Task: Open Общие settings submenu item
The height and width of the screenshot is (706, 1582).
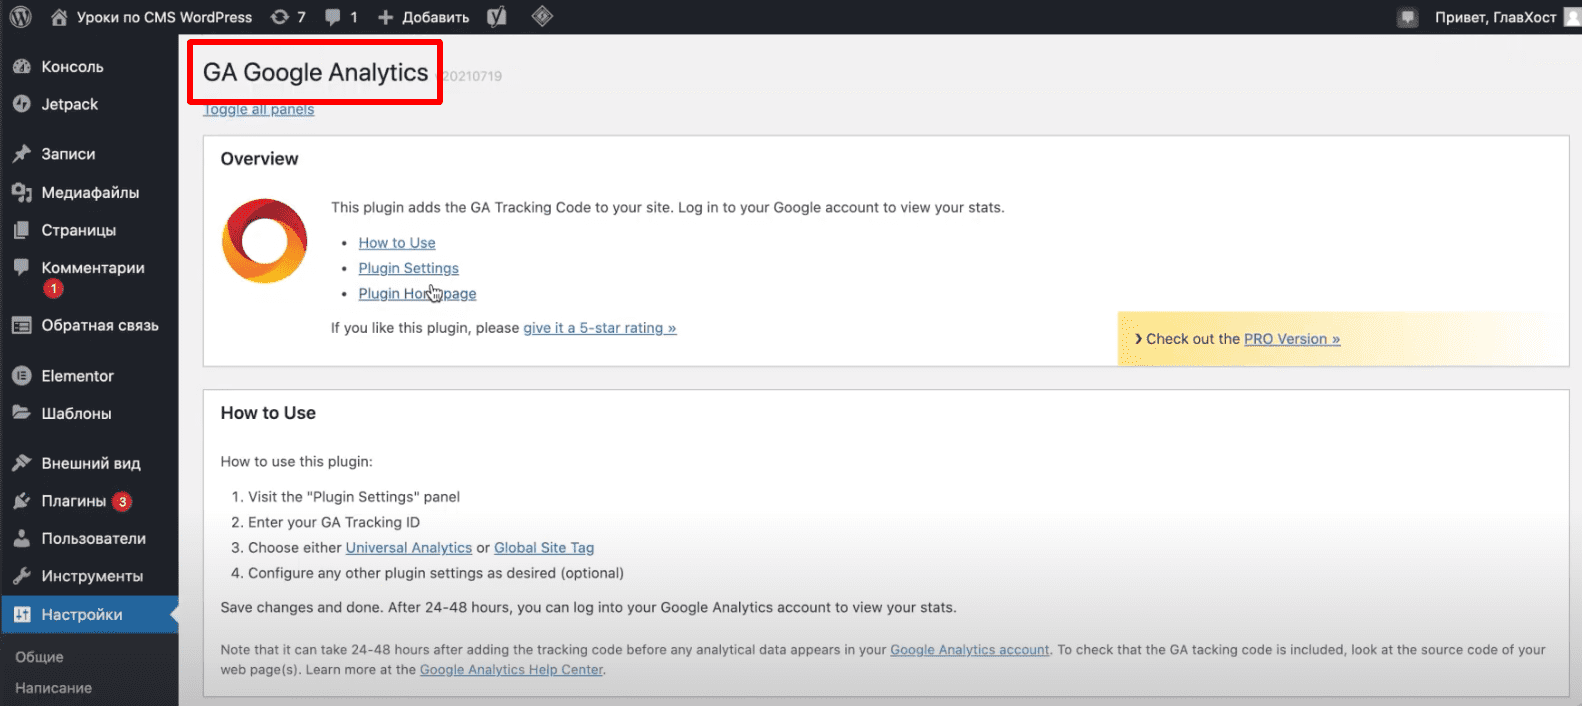Action: tap(39, 657)
